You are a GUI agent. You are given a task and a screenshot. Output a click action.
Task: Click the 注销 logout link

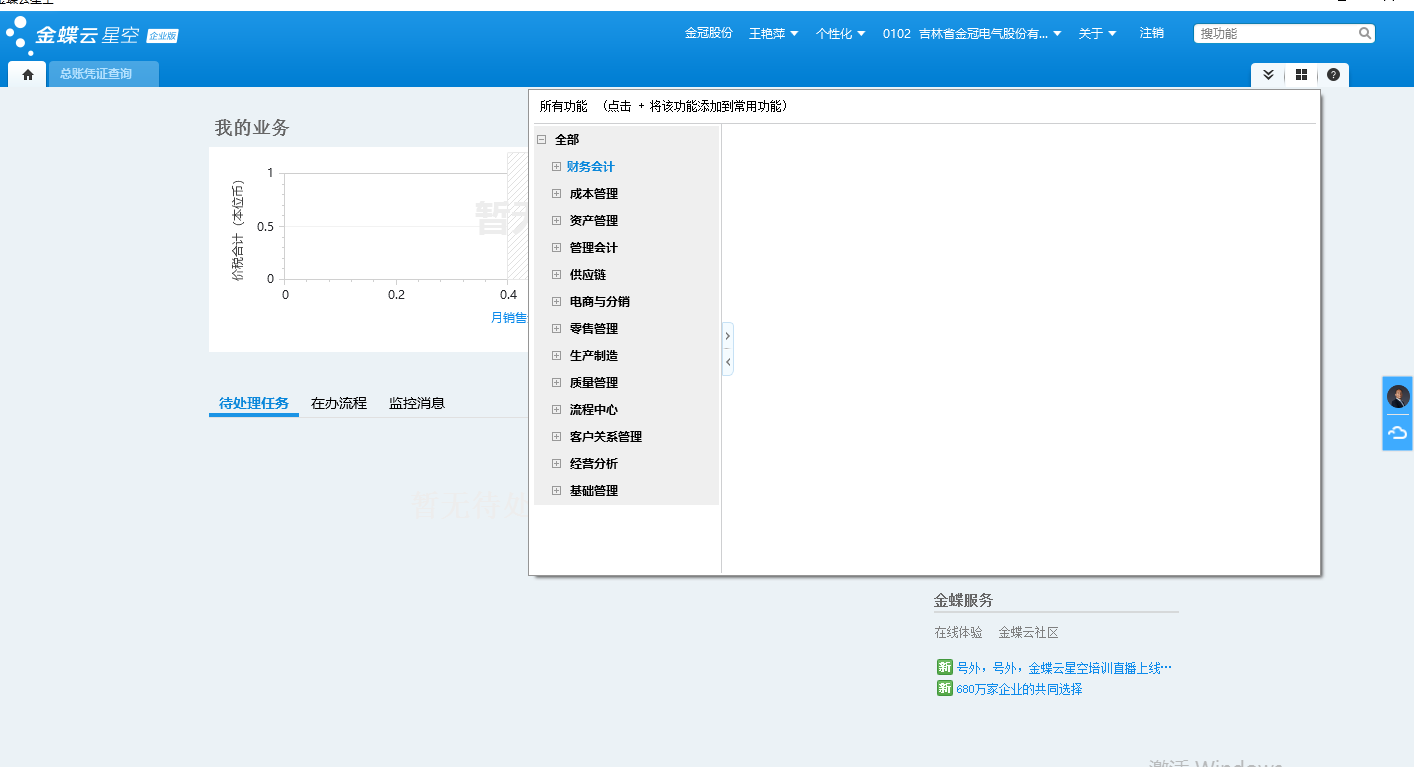point(1151,33)
